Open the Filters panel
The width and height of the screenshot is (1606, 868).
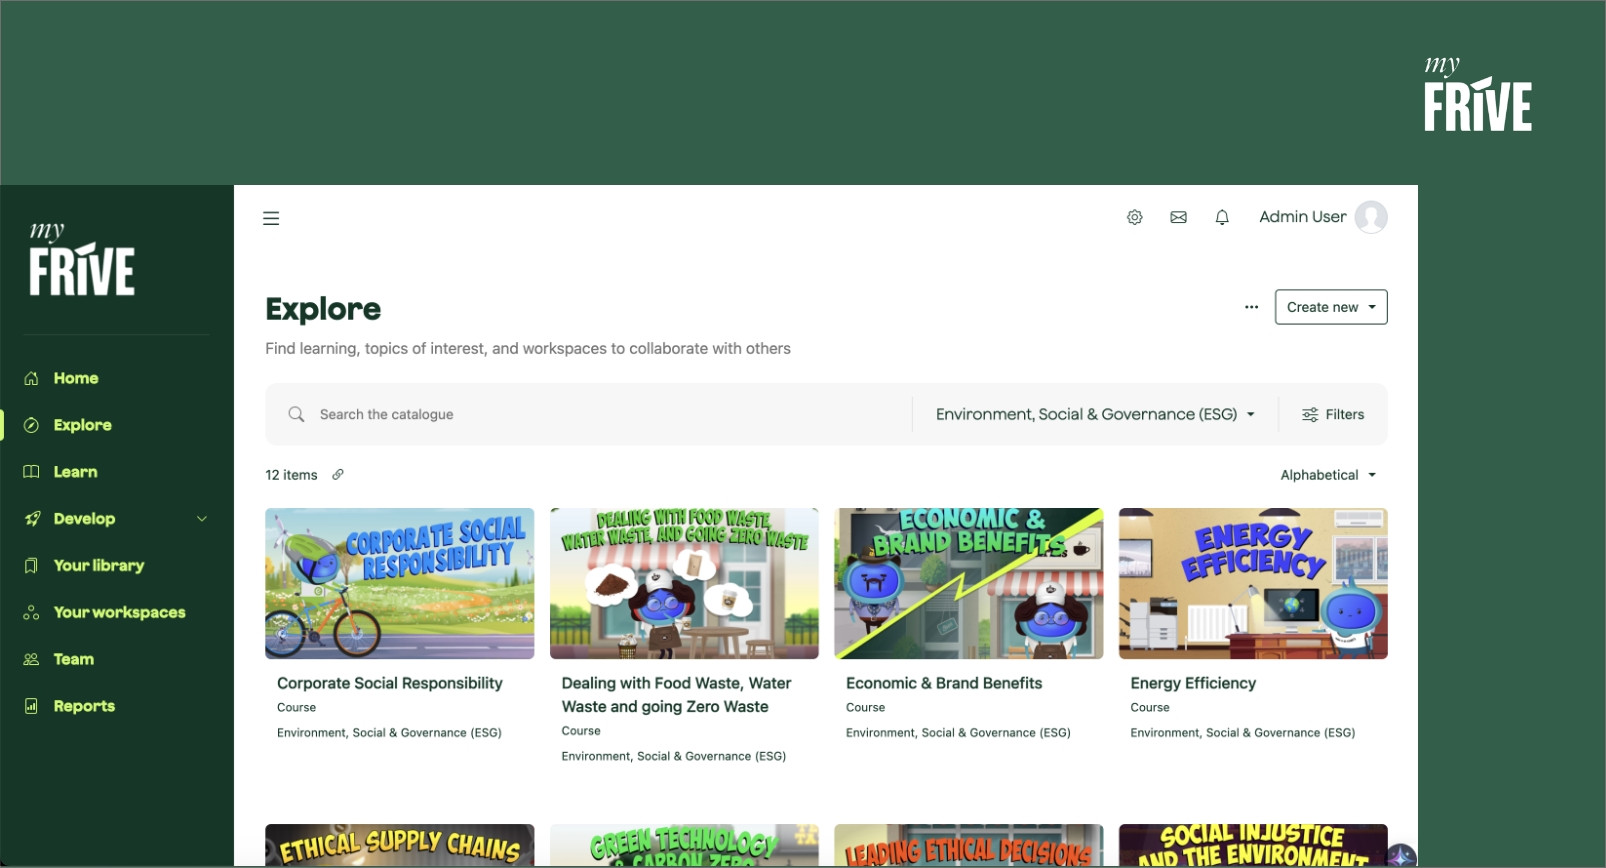(x=1332, y=414)
